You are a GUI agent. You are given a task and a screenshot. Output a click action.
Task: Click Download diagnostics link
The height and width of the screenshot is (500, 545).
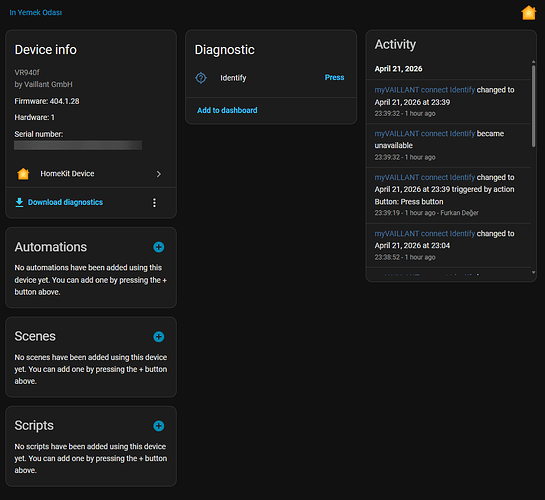coord(65,202)
